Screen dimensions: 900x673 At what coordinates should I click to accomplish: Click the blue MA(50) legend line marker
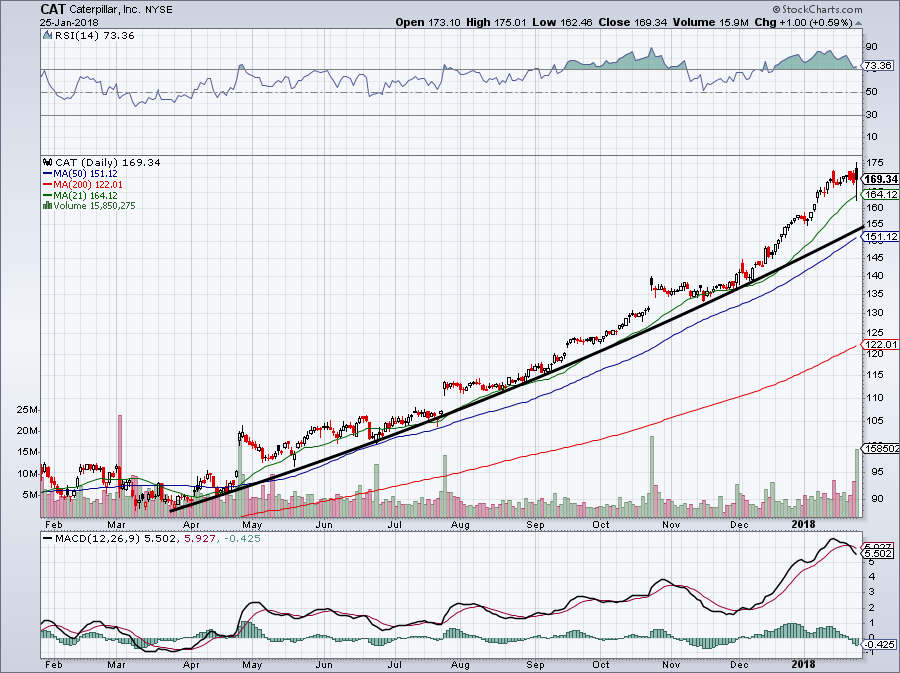(48, 174)
